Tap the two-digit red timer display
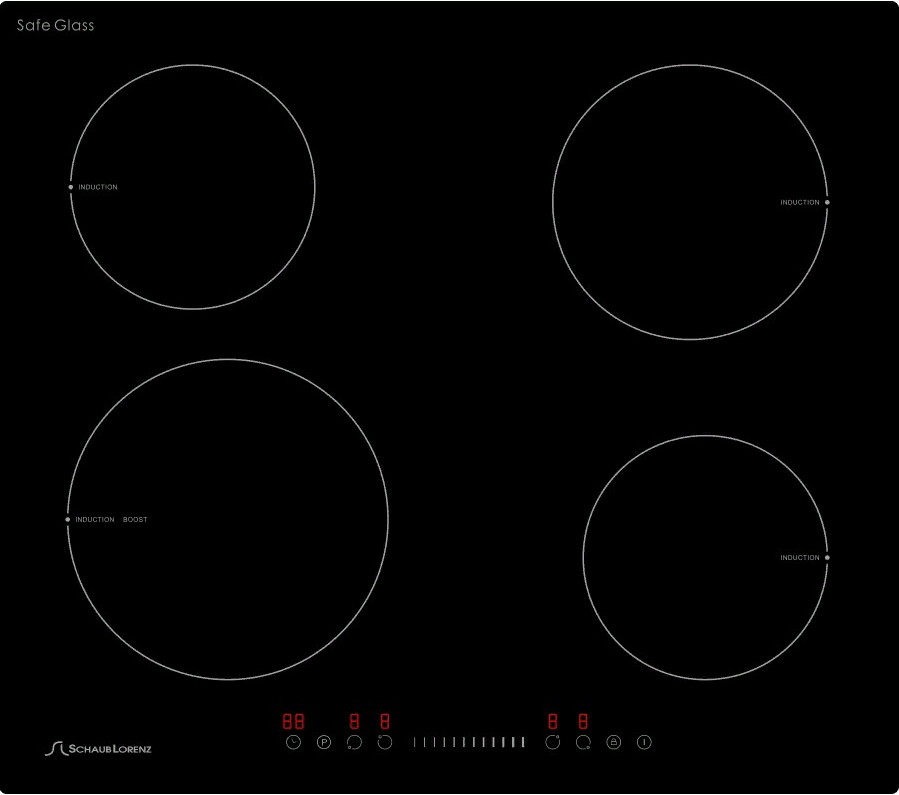 (x=293, y=720)
